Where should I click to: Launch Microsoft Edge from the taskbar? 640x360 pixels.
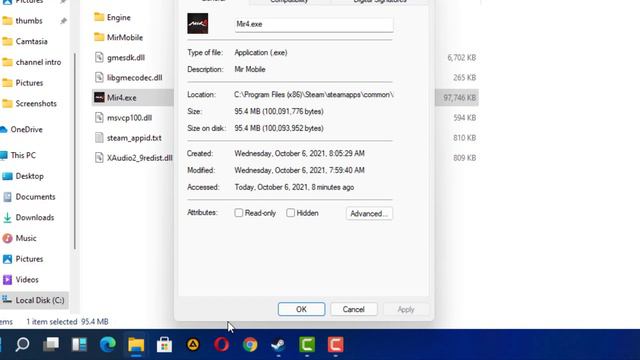[108, 345]
